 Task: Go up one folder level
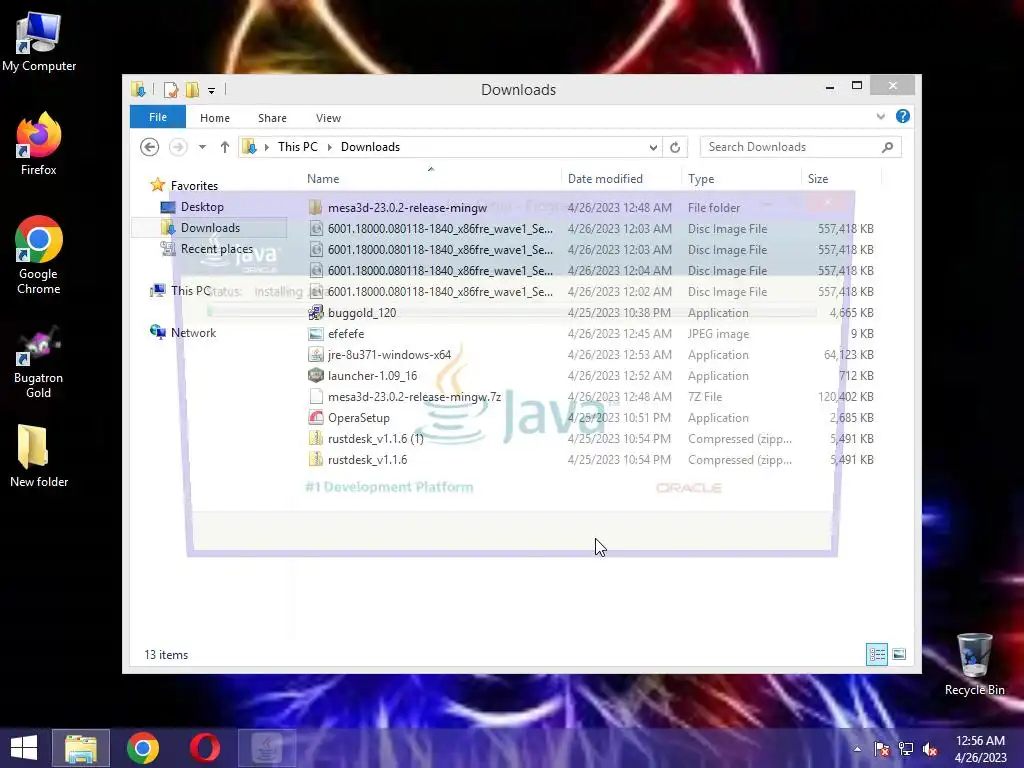tap(225, 147)
